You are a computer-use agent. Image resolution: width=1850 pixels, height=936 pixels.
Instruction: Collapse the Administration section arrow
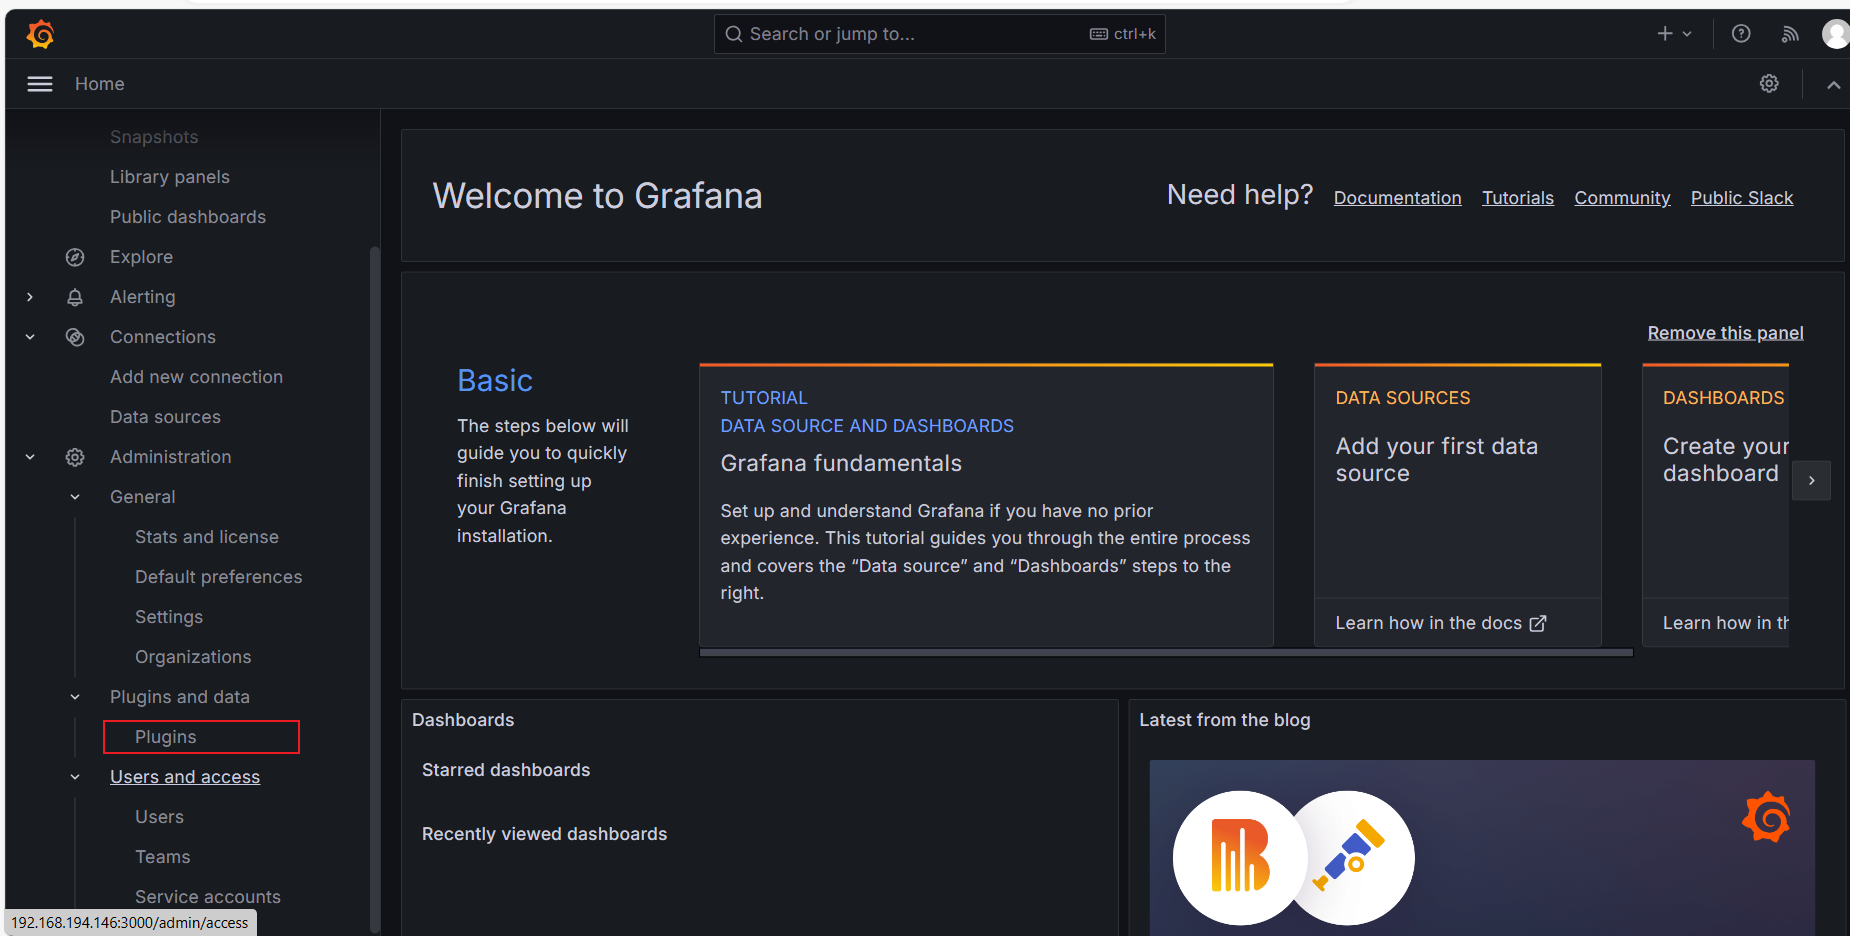[30, 457]
